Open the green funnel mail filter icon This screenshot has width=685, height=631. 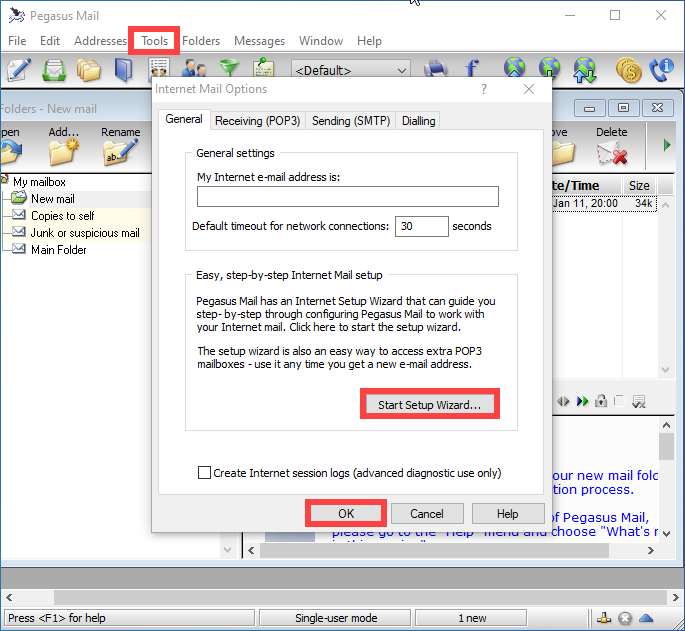pyautogui.click(x=229, y=67)
